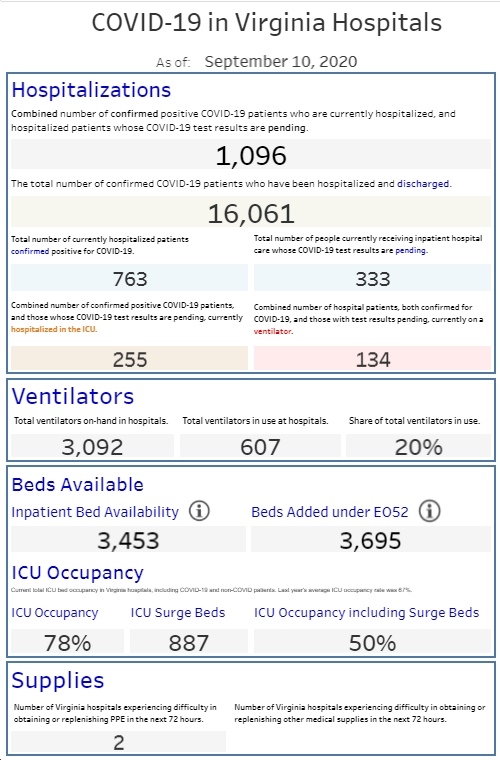Click the blue 'pending' link text
The height and width of the screenshot is (760, 500).
point(410,251)
